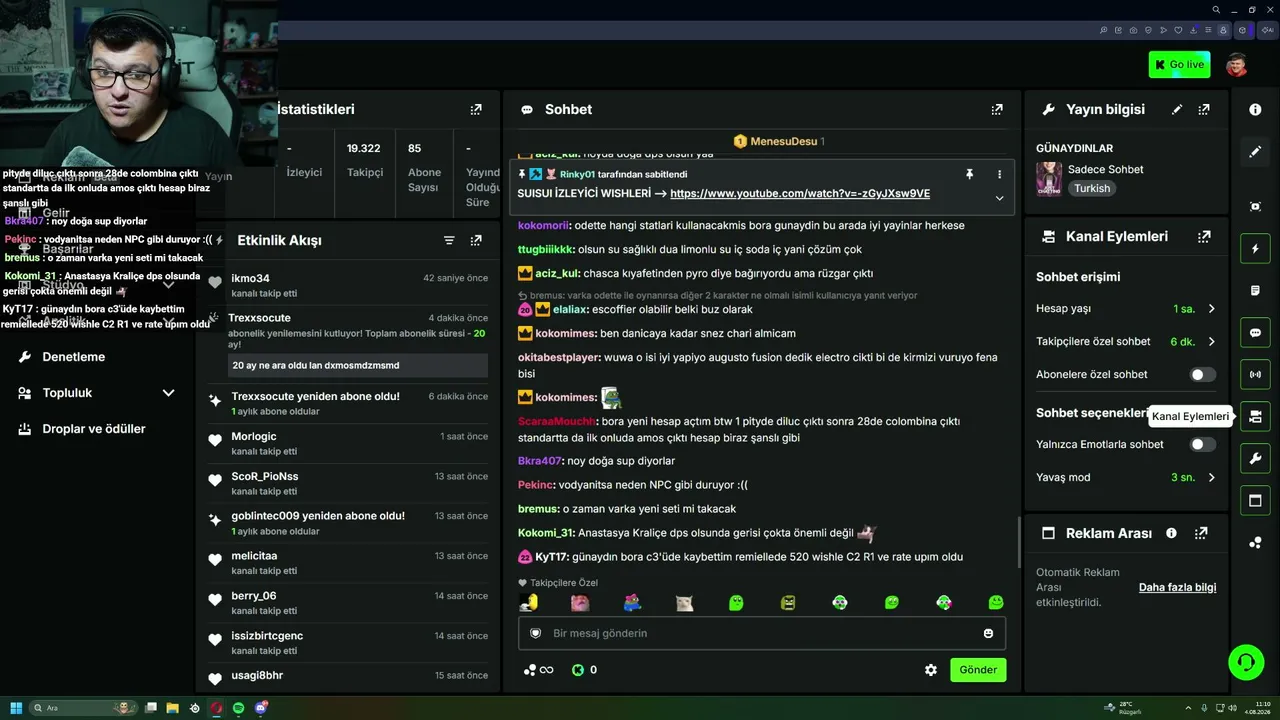The width and height of the screenshot is (1280, 720).
Task: Click the lightning bolt sidebar icon
Action: pyautogui.click(x=1255, y=248)
